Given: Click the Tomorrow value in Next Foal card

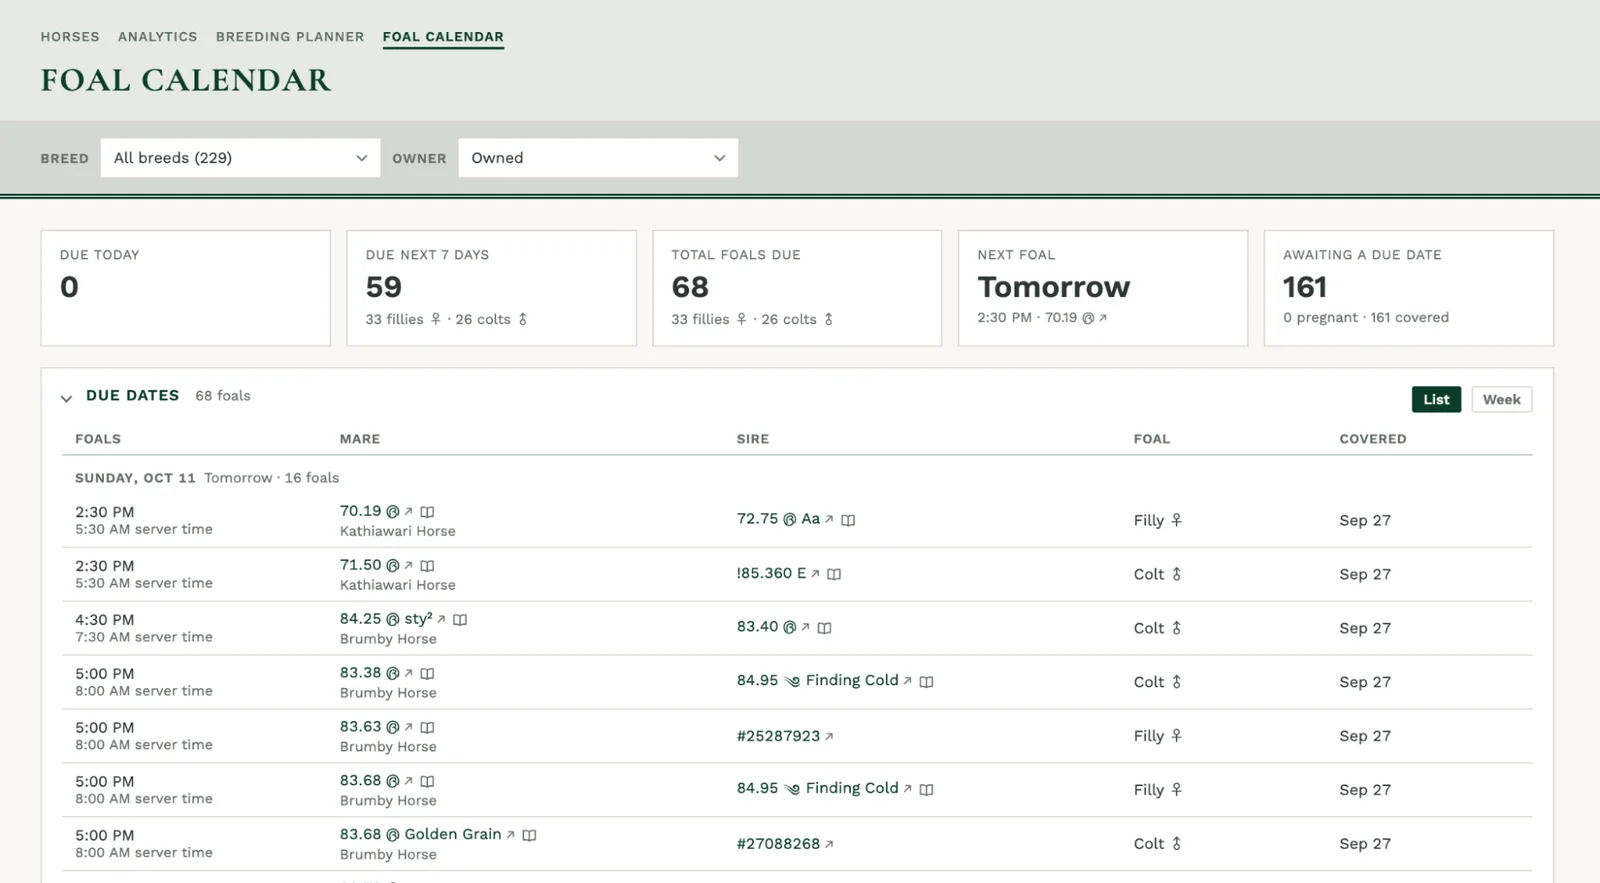Looking at the screenshot, I should pyautogui.click(x=1054, y=287).
